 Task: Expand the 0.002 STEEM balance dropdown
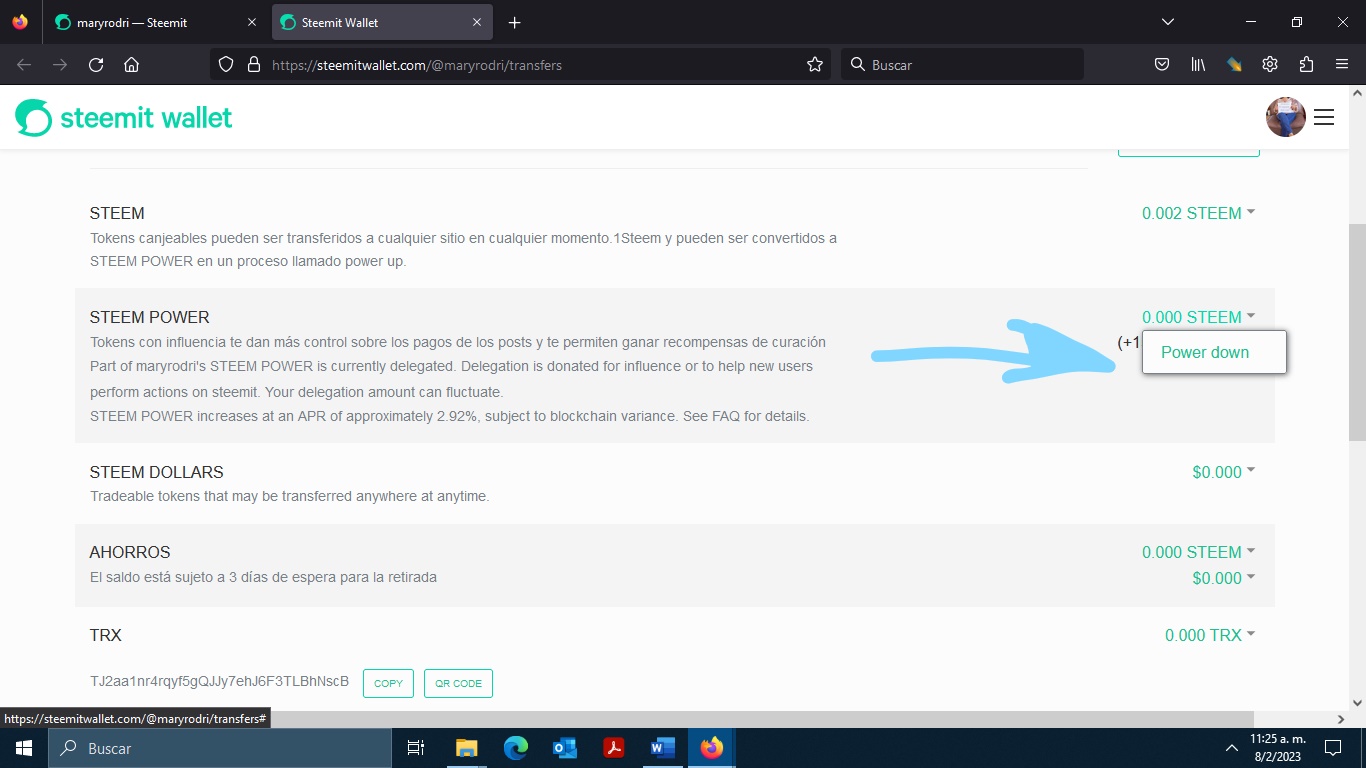(x=1198, y=213)
